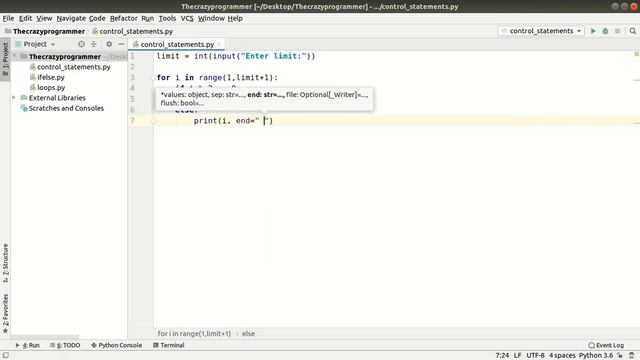Open the control_statements run configuration dropdown
640x360 pixels.
[x=541, y=31]
